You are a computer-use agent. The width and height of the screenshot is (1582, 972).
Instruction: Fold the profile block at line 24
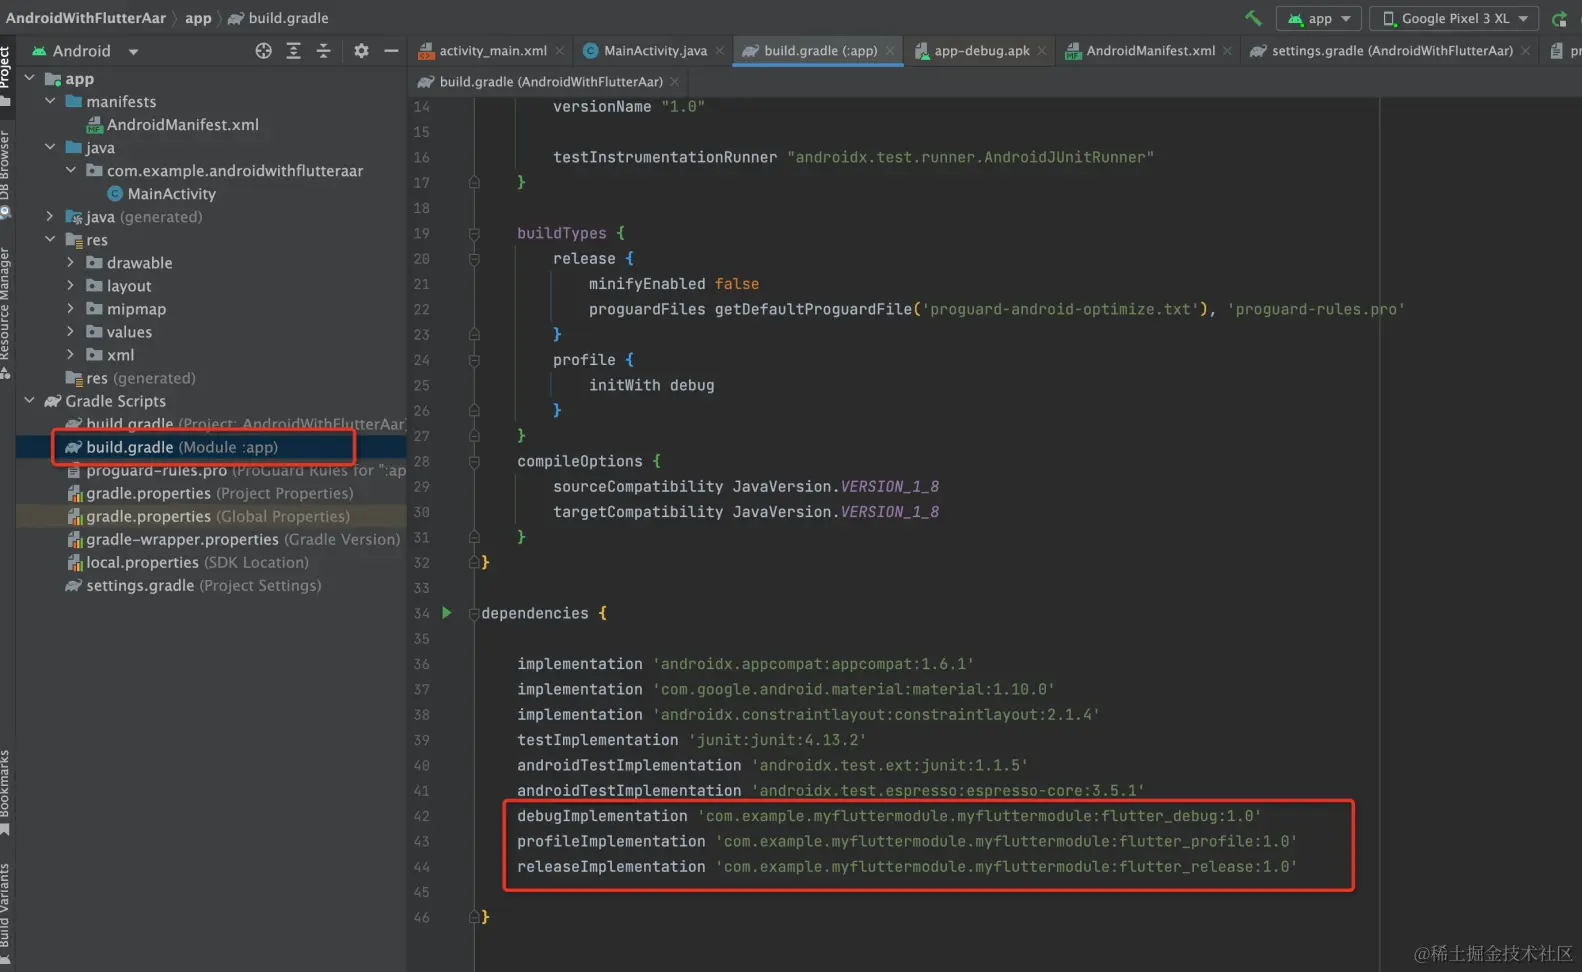[x=474, y=360]
